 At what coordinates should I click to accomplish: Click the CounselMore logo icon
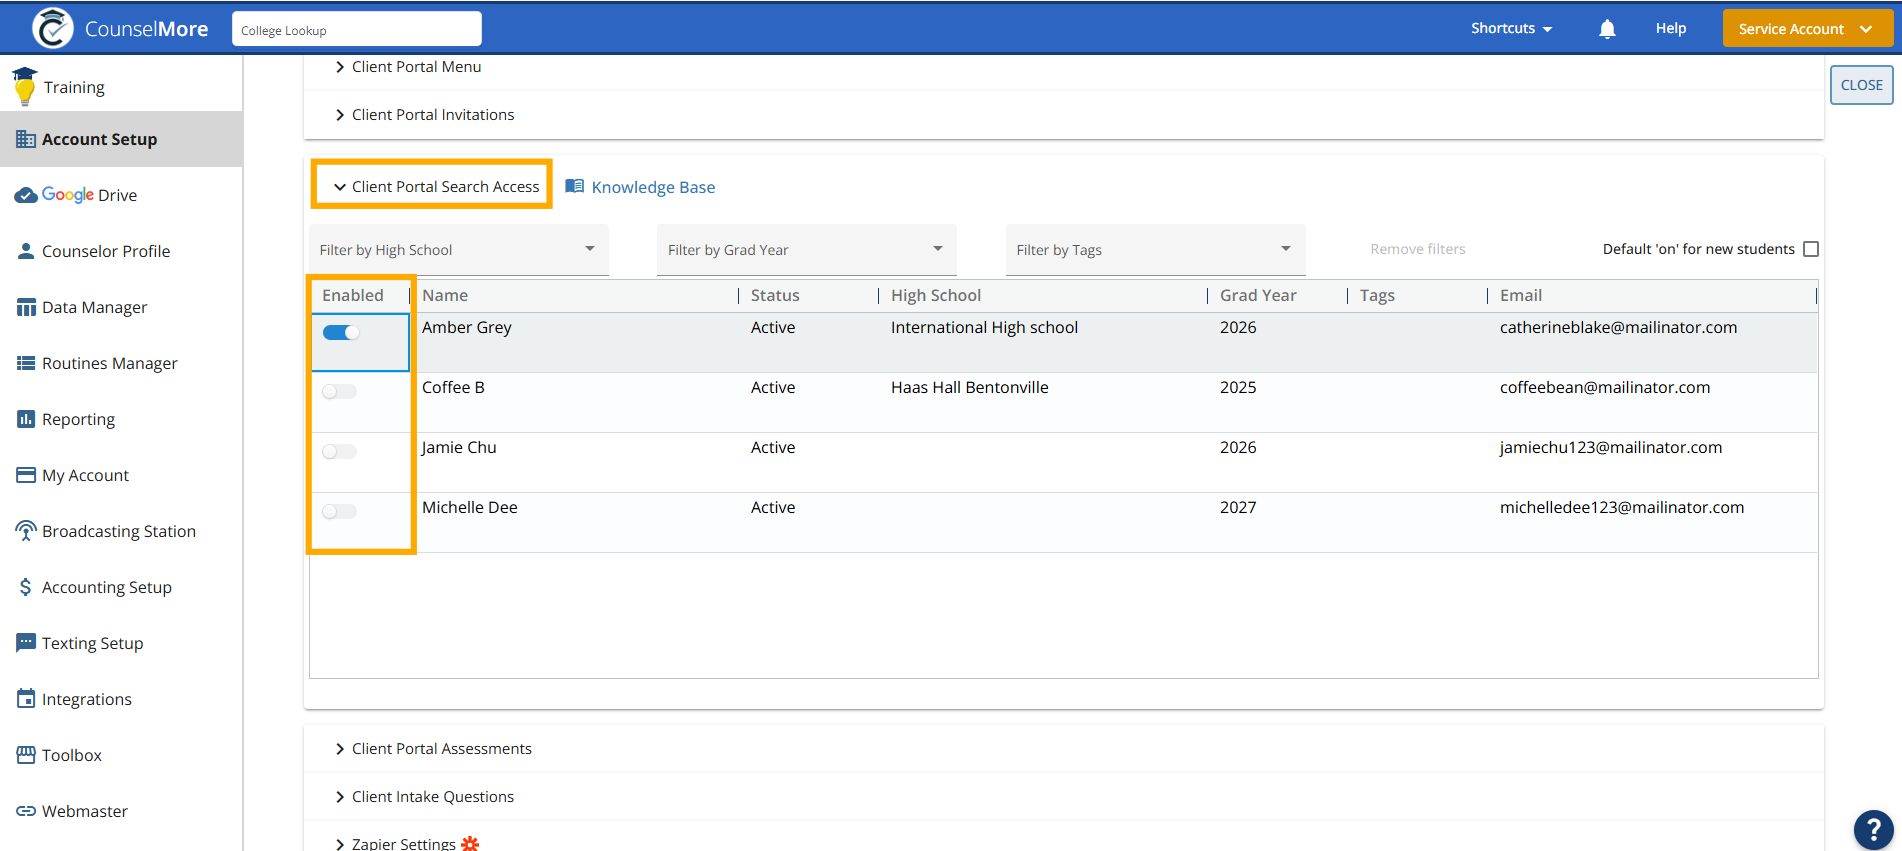pos(52,28)
